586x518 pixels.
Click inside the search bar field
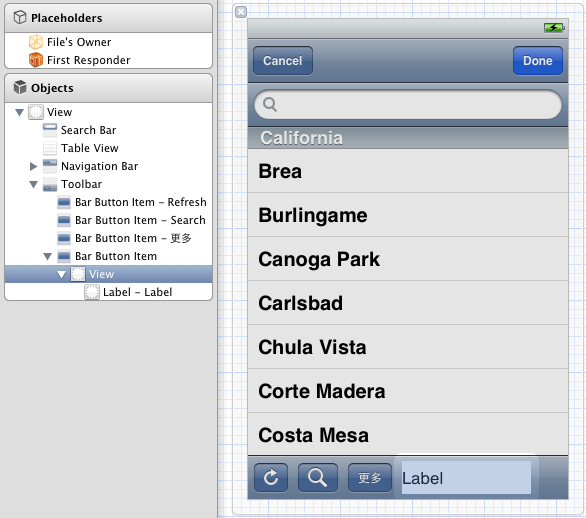click(x=408, y=104)
